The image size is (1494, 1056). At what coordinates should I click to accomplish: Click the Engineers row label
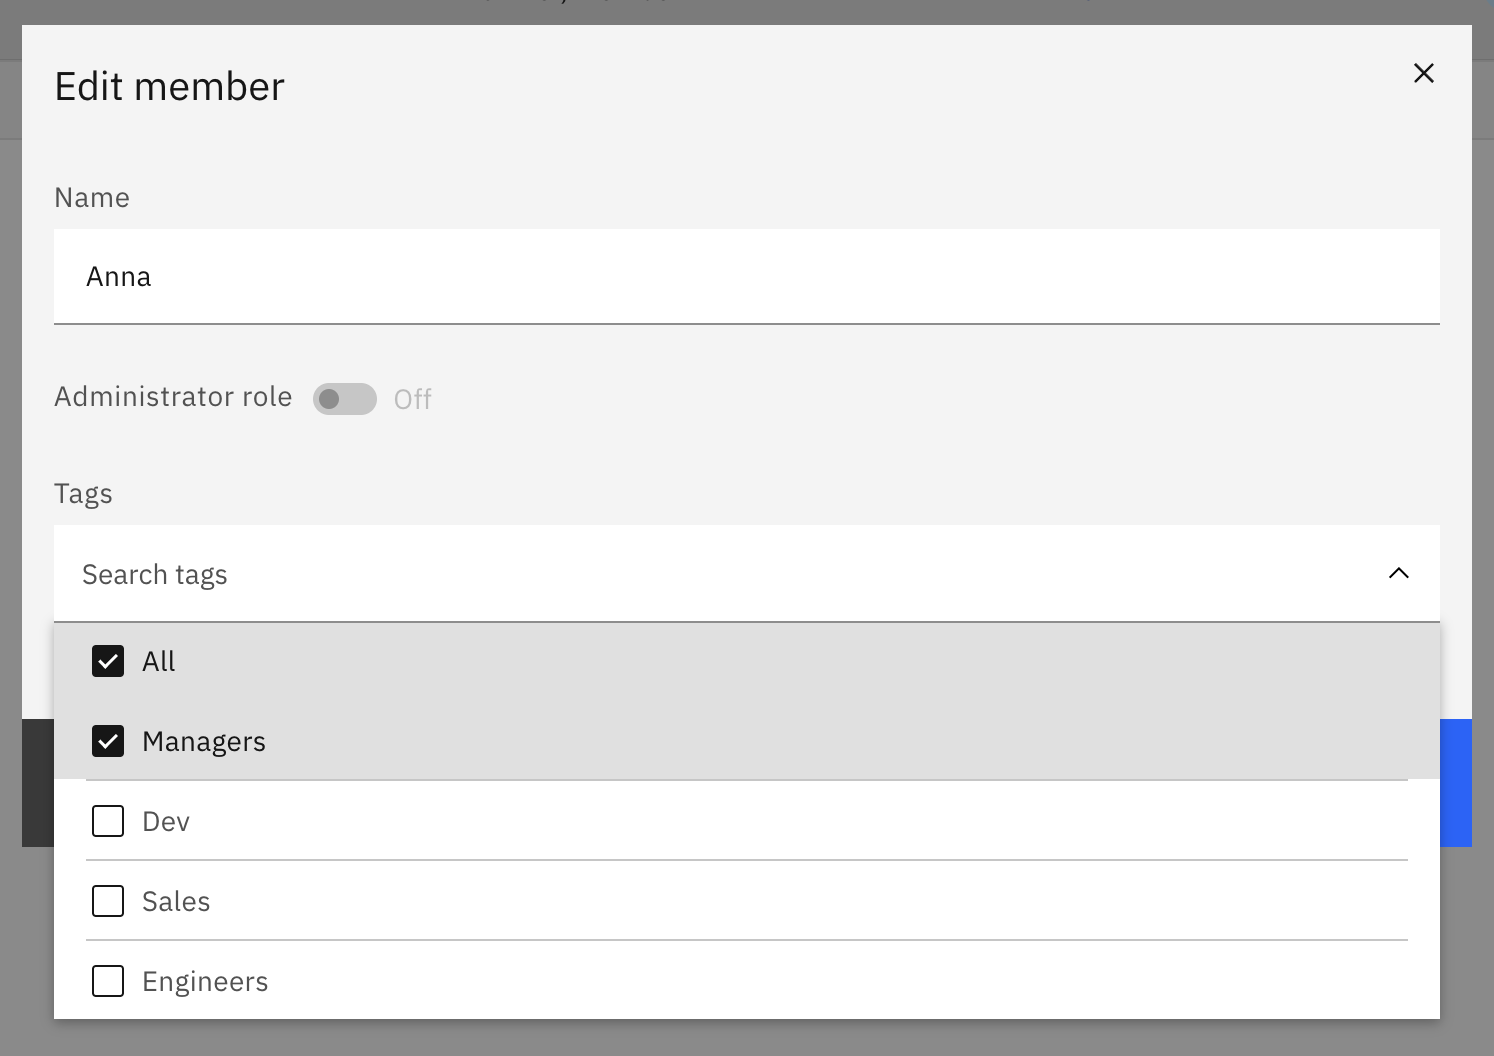pos(204,981)
